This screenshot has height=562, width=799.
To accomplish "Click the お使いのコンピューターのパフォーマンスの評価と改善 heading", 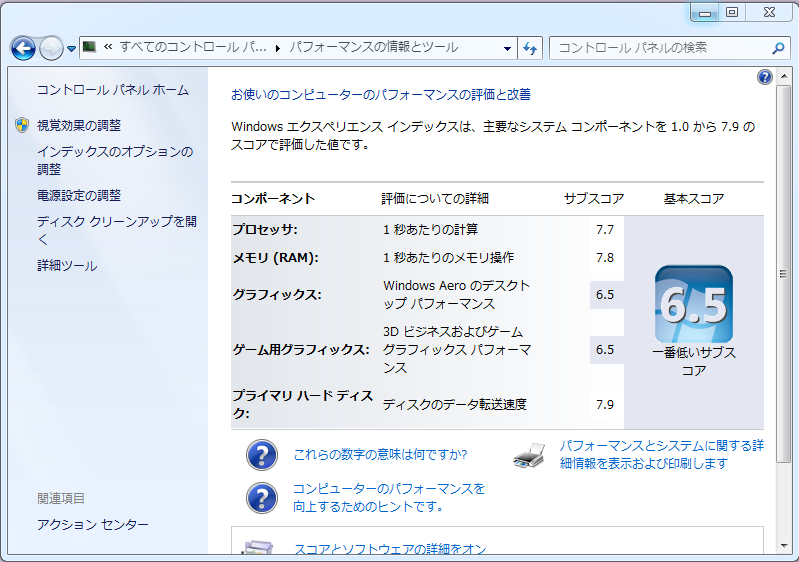I will (381, 95).
